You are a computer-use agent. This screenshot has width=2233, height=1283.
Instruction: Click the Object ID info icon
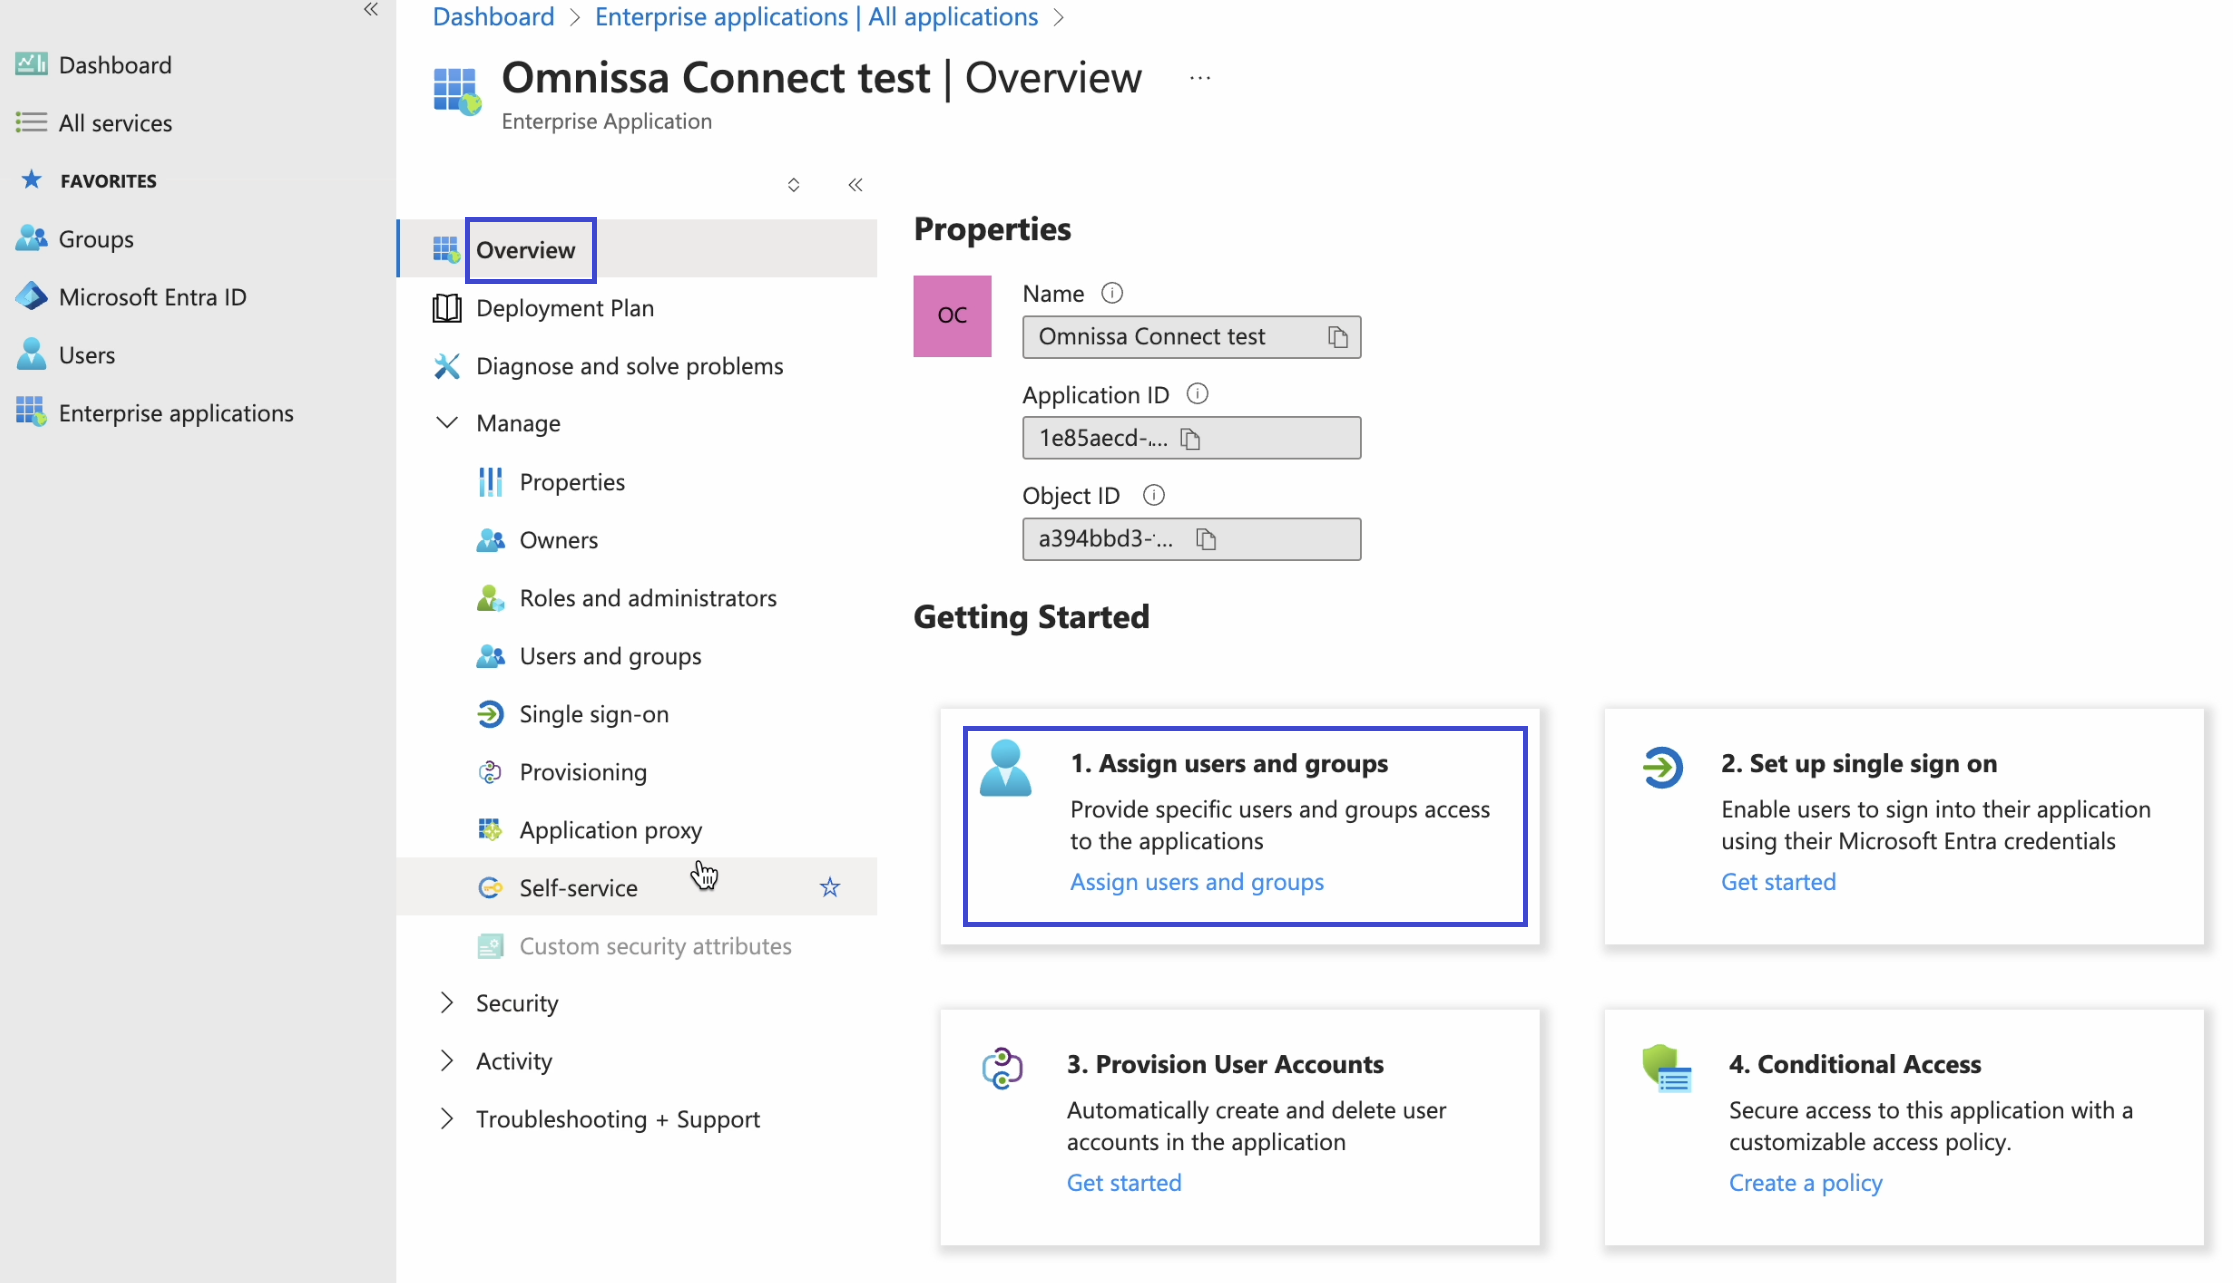click(x=1154, y=495)
